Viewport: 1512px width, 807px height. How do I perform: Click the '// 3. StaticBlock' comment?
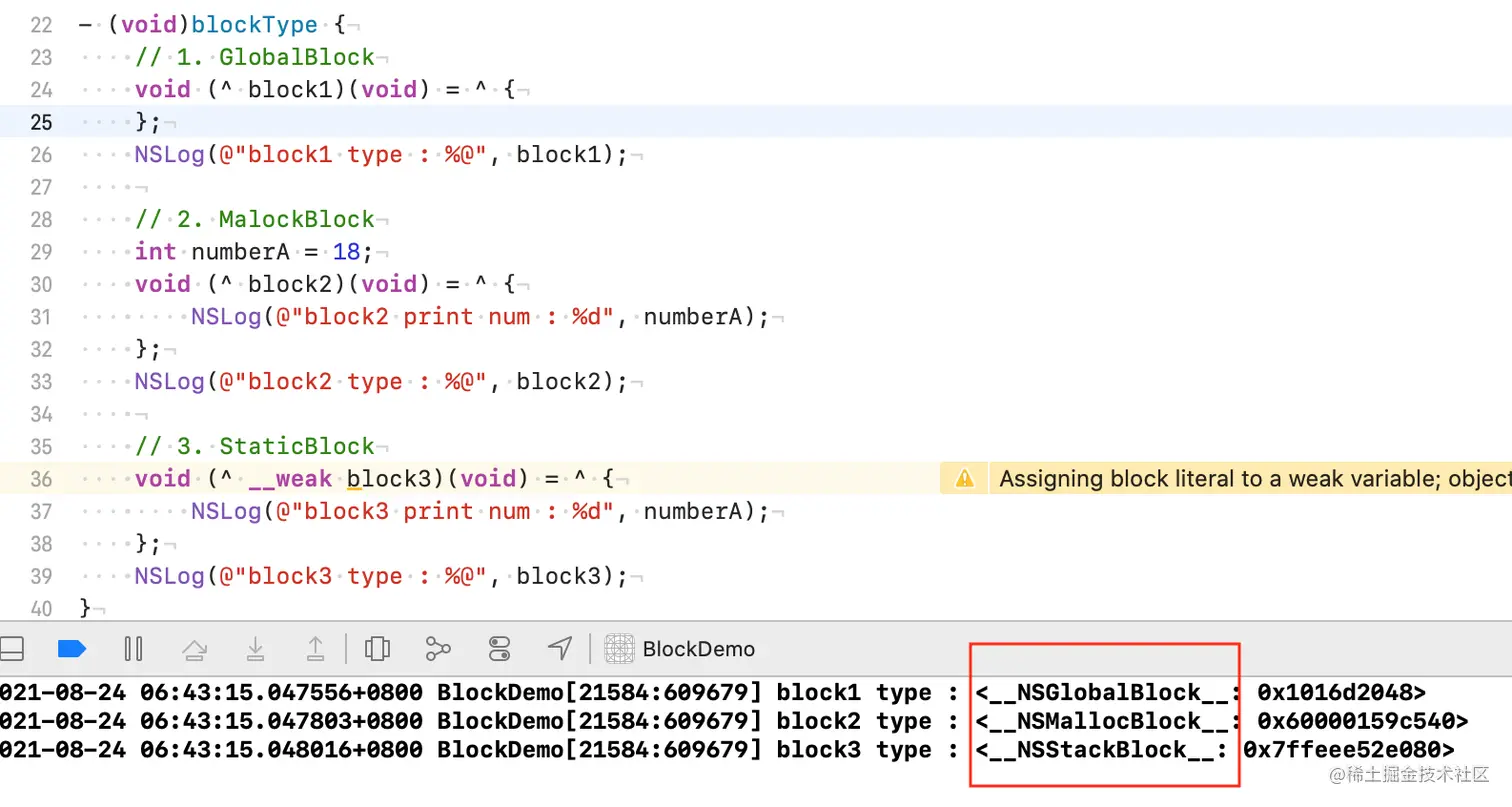pyautogui.click(x=255, y=446)
